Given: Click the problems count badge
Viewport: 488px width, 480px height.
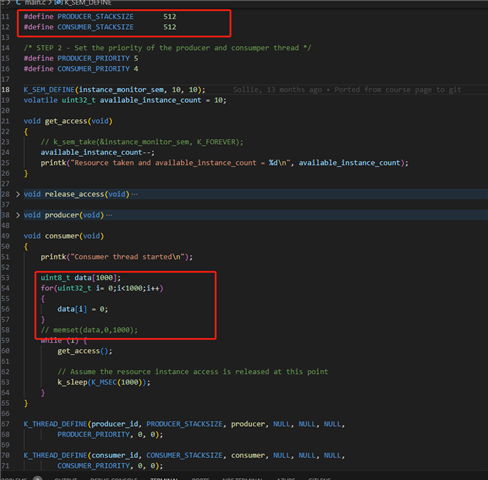Looking at the screenshot, I should click(x=37, y=478).
